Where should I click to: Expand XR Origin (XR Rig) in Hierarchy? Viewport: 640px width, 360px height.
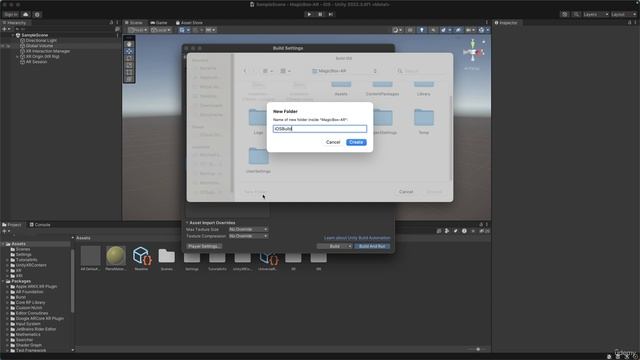pos(17,57)
